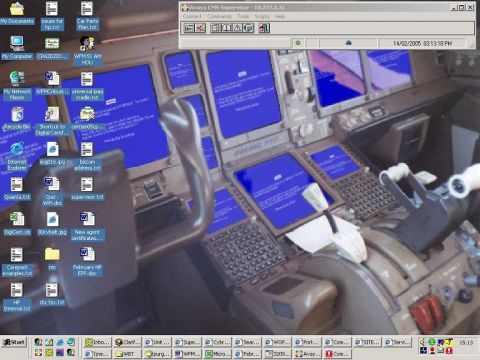Select the My Network Places desktop icon
This screenshot has height=360, width=480.
tap(17, 86)
